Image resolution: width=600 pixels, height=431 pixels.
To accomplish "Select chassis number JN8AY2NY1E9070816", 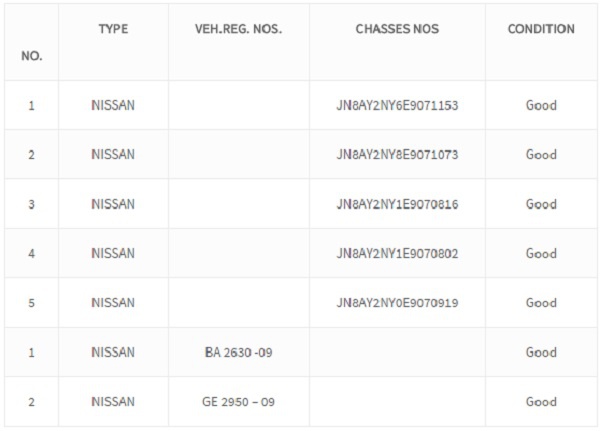I will click(397, 204).
